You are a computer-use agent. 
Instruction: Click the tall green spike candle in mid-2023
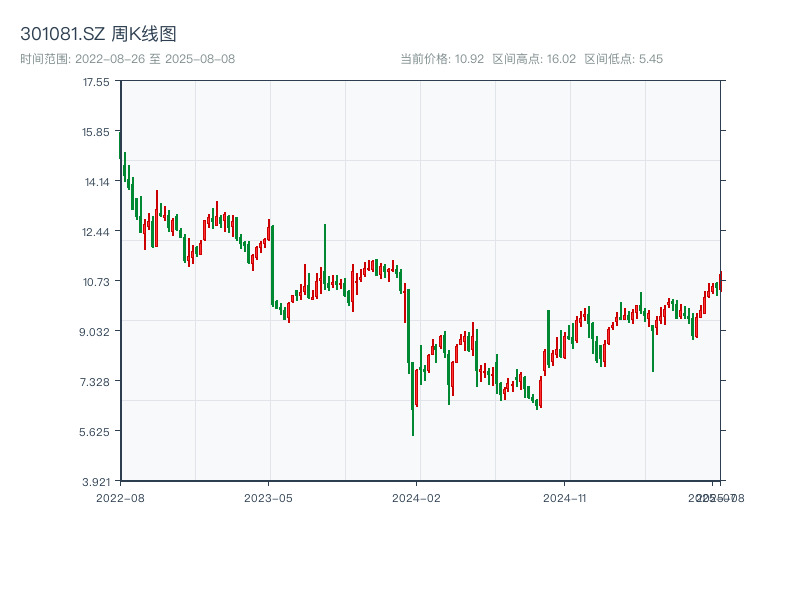tap(325, 255)
